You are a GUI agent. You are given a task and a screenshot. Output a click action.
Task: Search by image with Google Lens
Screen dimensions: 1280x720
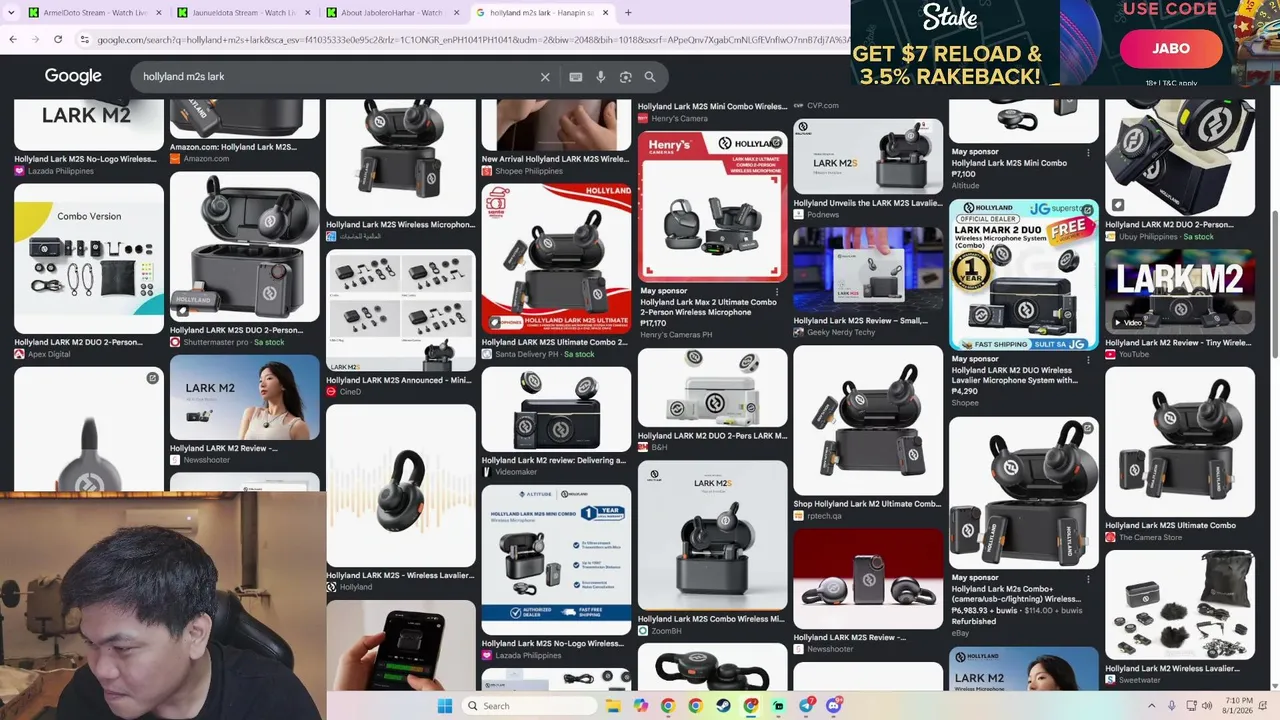pos(626,77)
